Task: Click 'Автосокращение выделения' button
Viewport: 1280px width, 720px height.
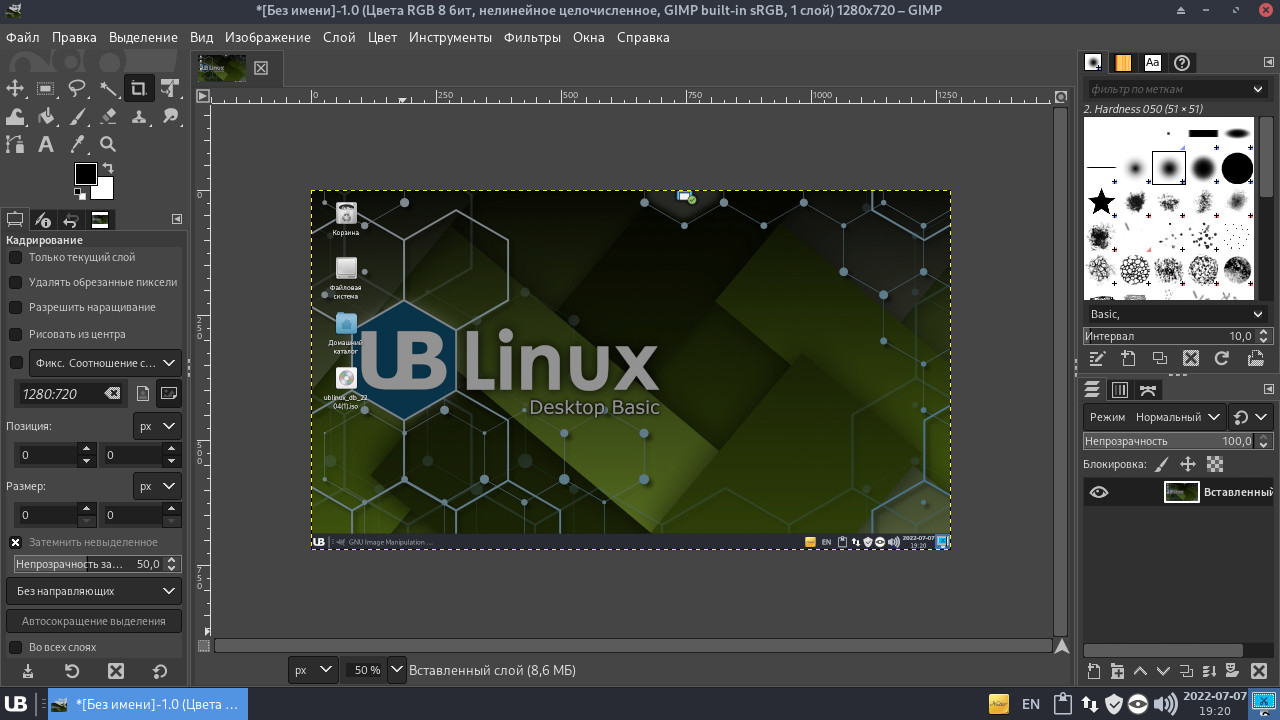Action: (x=94, y=621)
